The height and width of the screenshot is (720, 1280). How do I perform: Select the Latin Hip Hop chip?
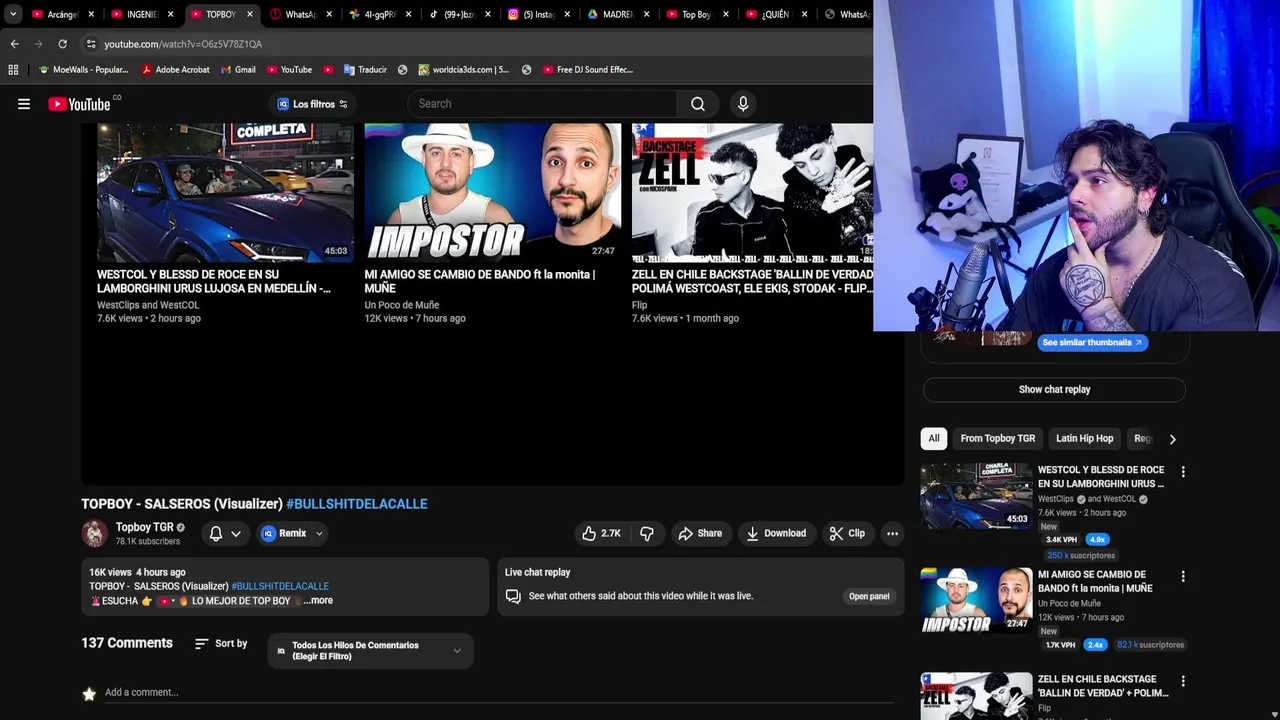coord(1084,438)
